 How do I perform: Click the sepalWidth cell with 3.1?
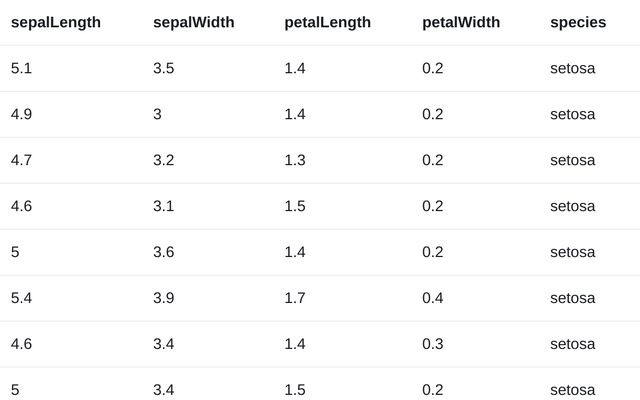(x=164, y=206)
